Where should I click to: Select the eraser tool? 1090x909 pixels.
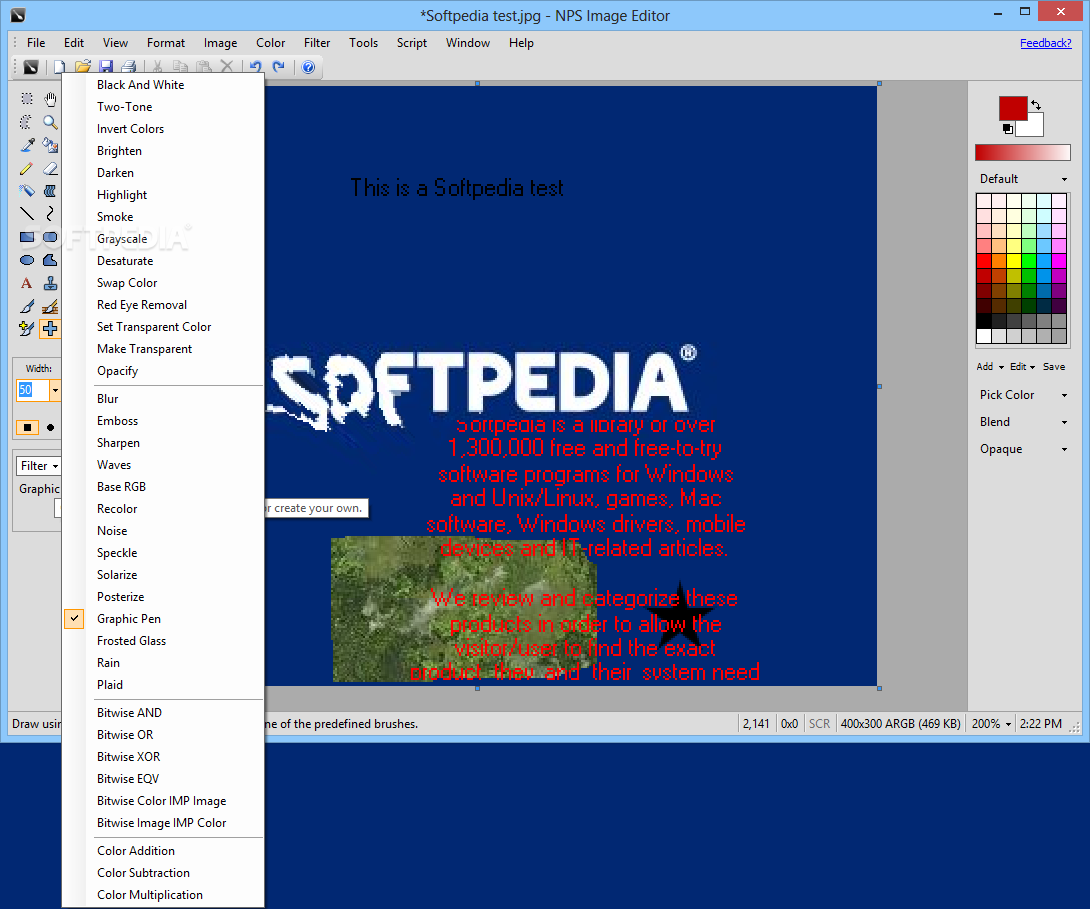coord(50,168)
